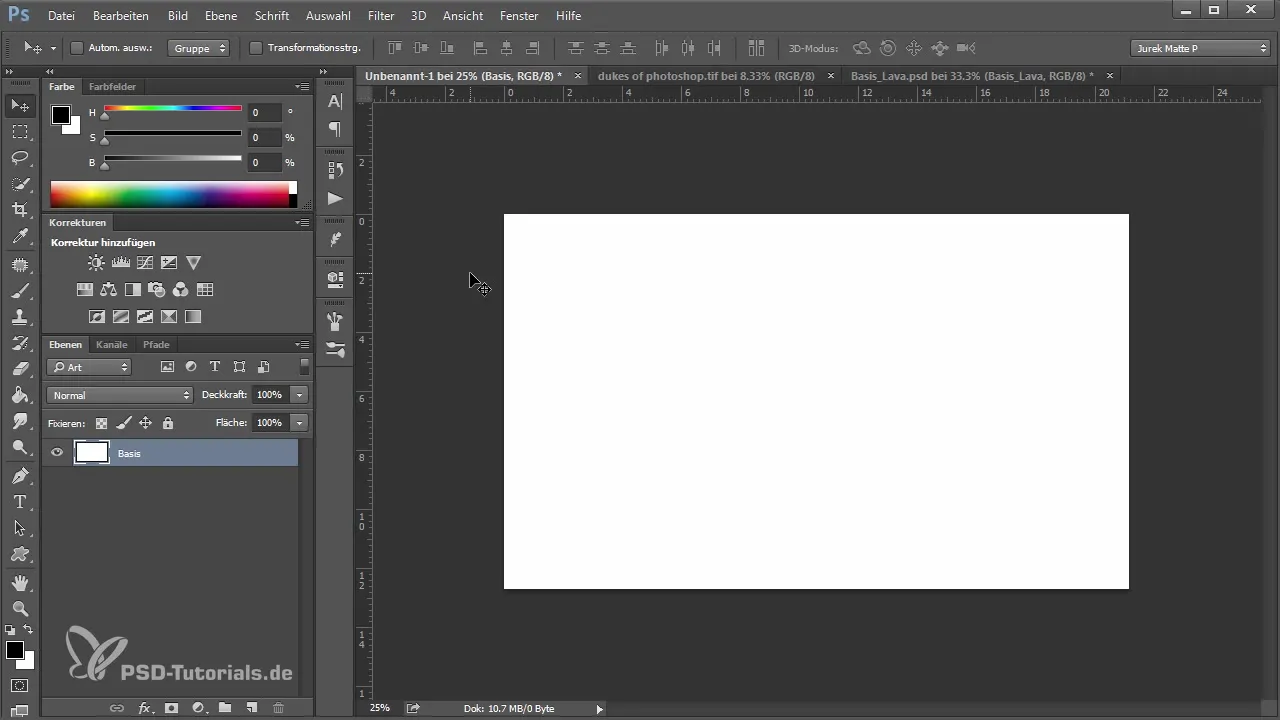Viewport: 1280px width, 720px height.
Task: Delete layer with trash icon
Action: tap(279, 708)
